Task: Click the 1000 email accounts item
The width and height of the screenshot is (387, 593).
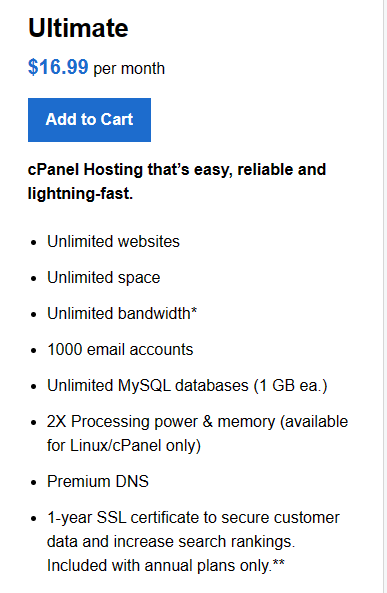Action: click(120, 349)
